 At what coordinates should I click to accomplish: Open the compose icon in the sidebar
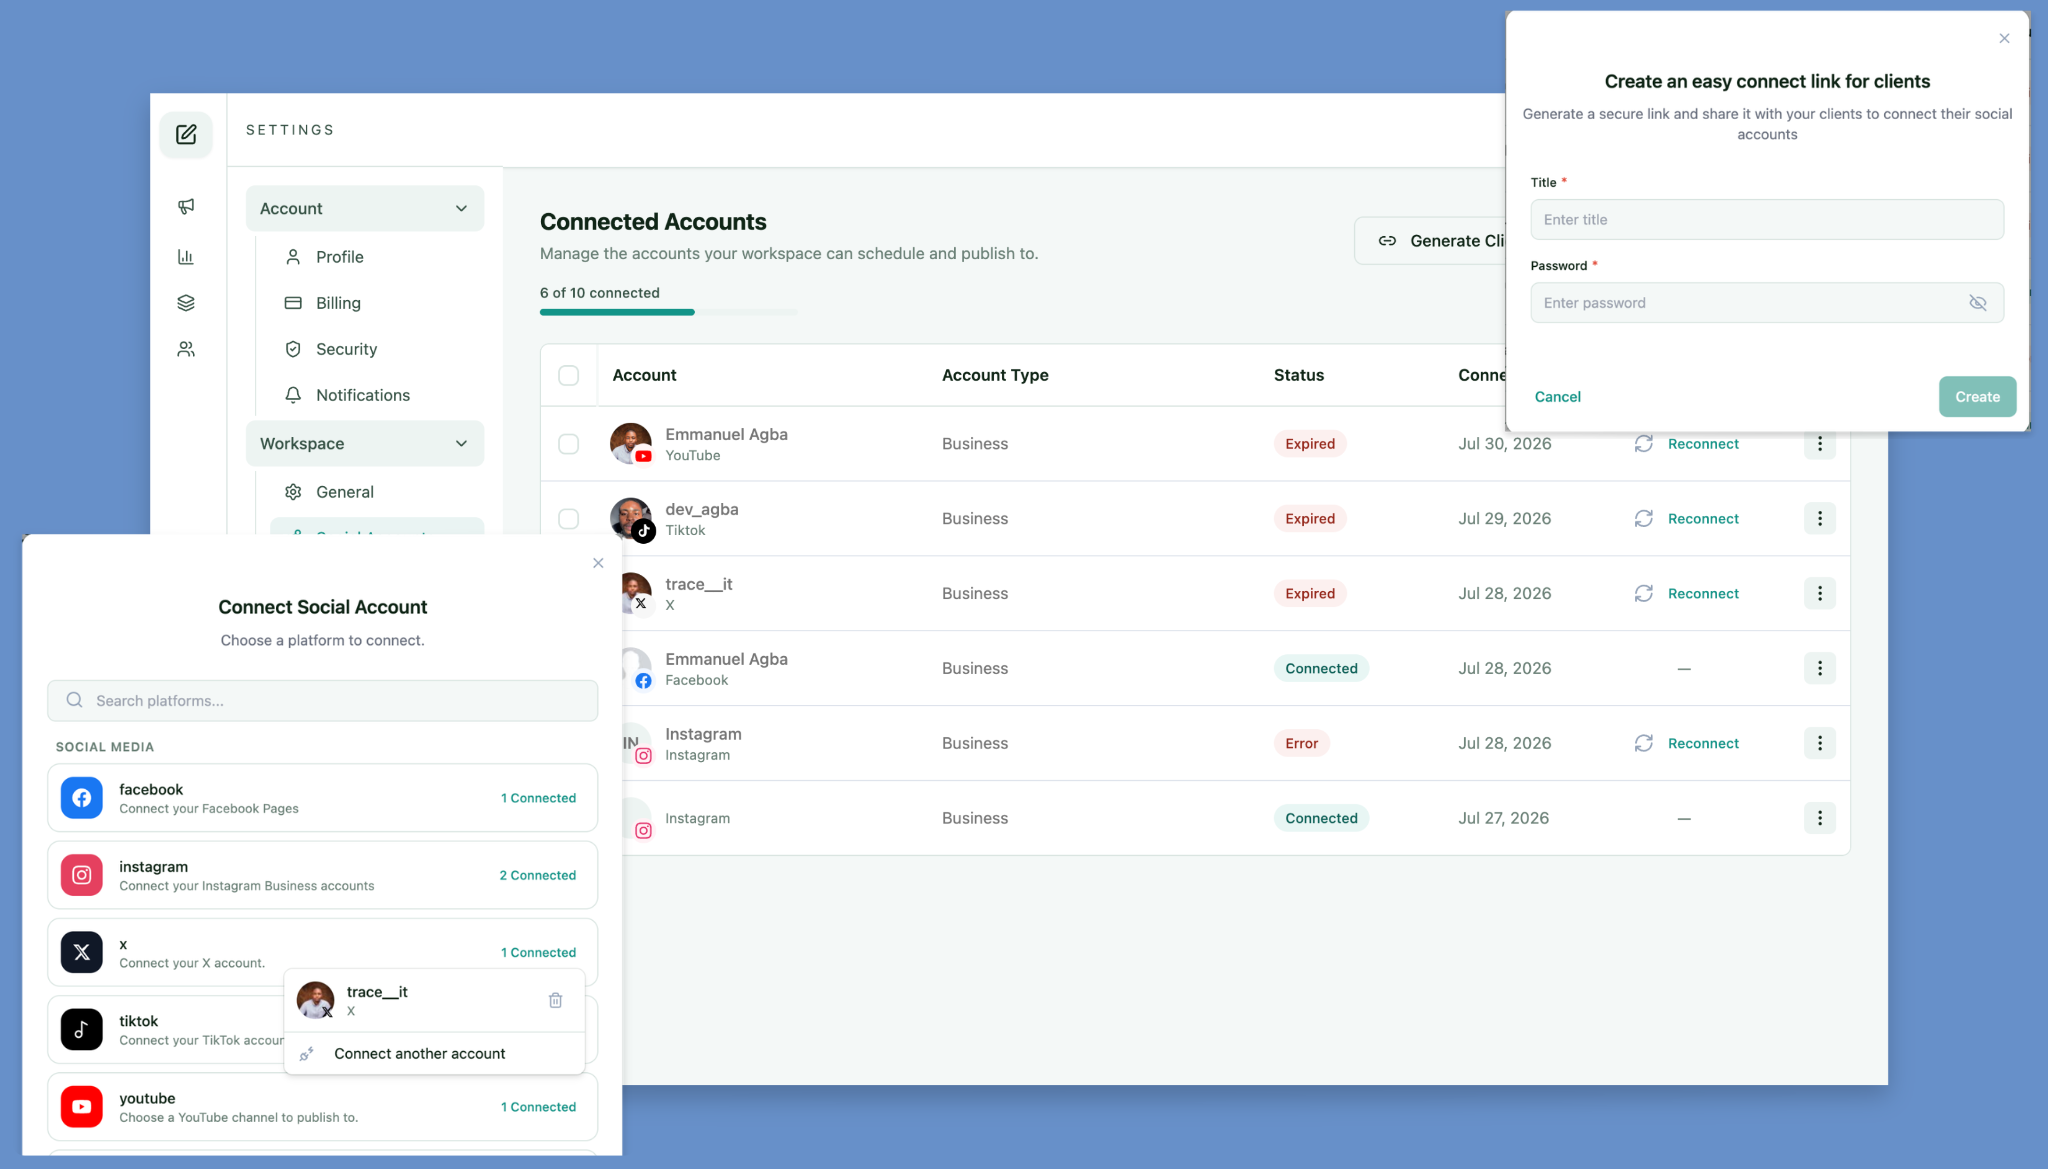[186, 134]
